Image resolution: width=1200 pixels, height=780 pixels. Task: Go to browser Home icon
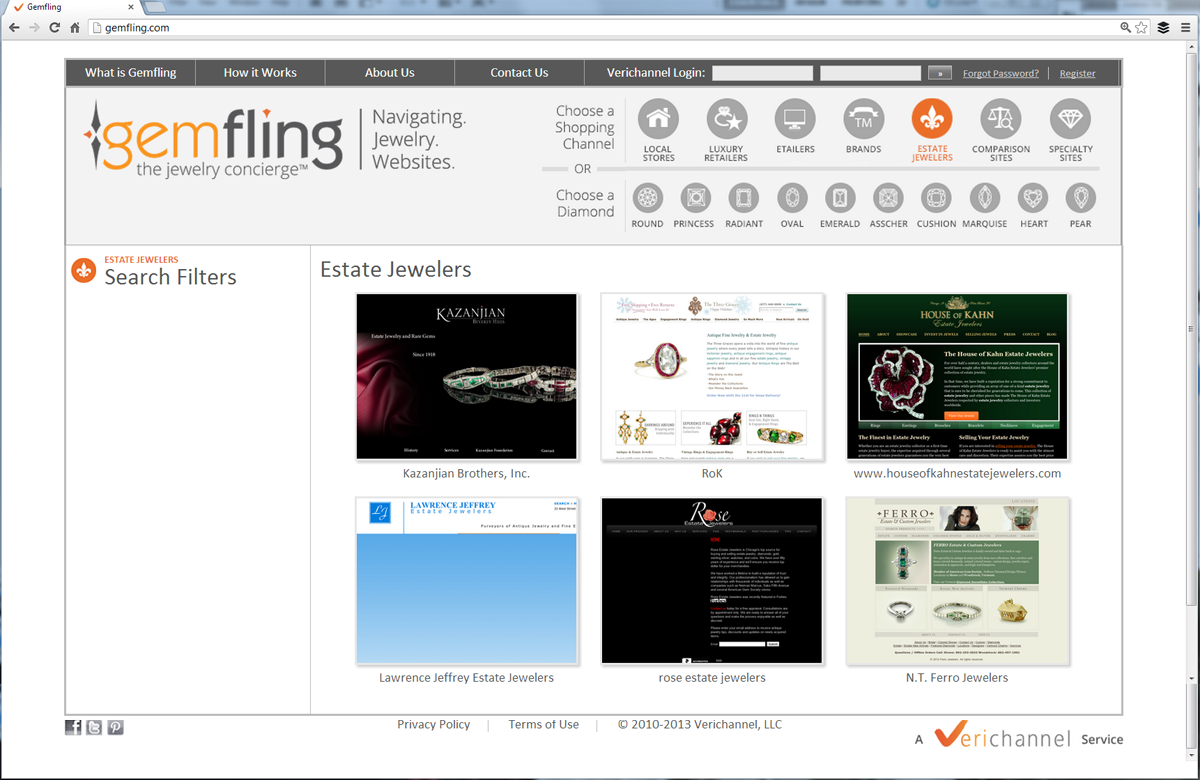click(75, 28)
